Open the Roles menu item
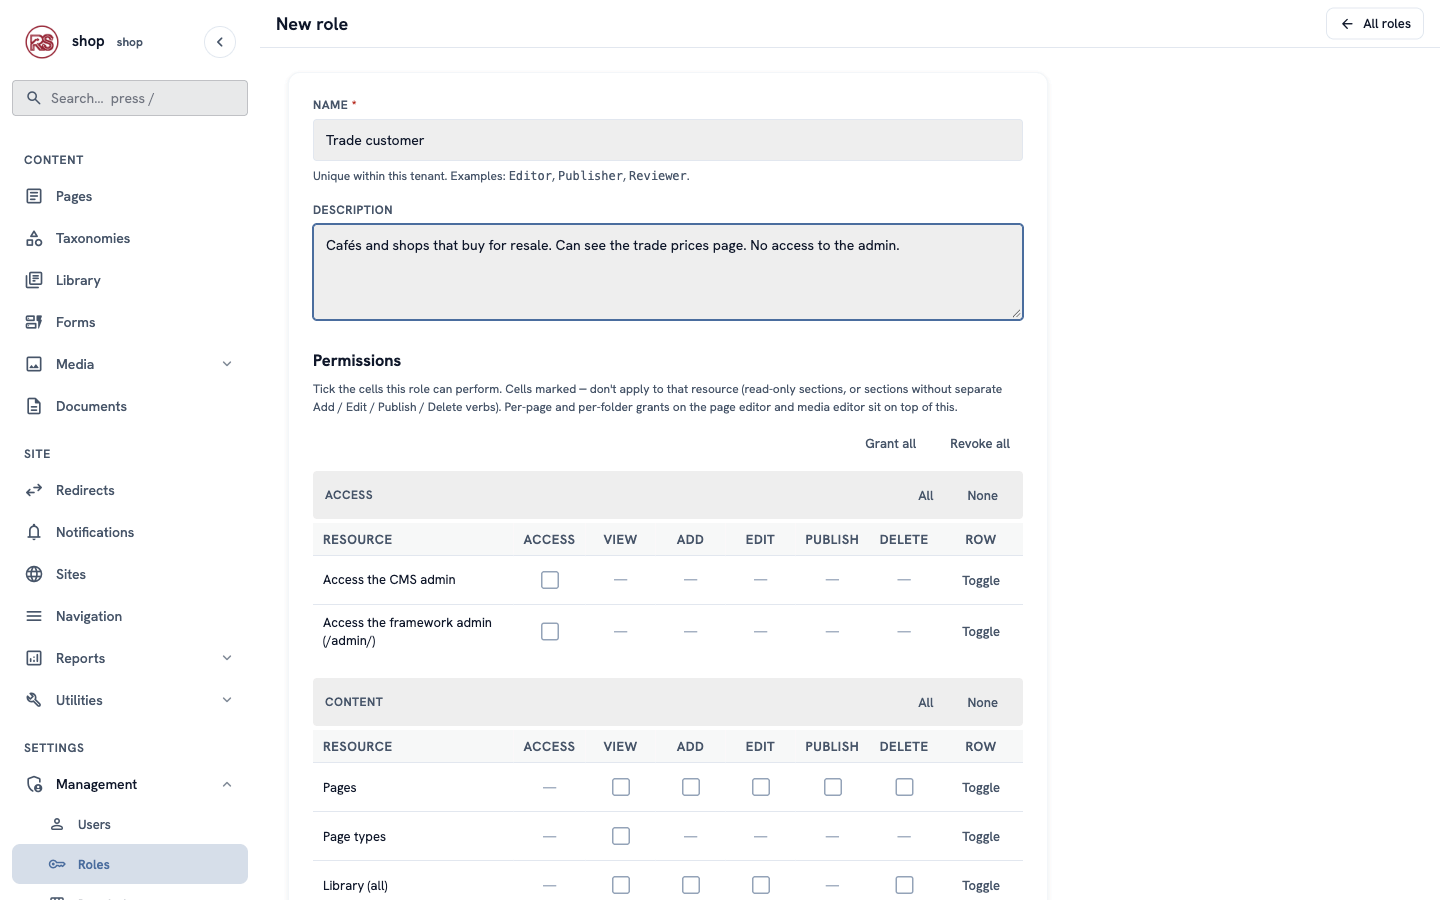 pyautogui.click(x=130, y=864)
